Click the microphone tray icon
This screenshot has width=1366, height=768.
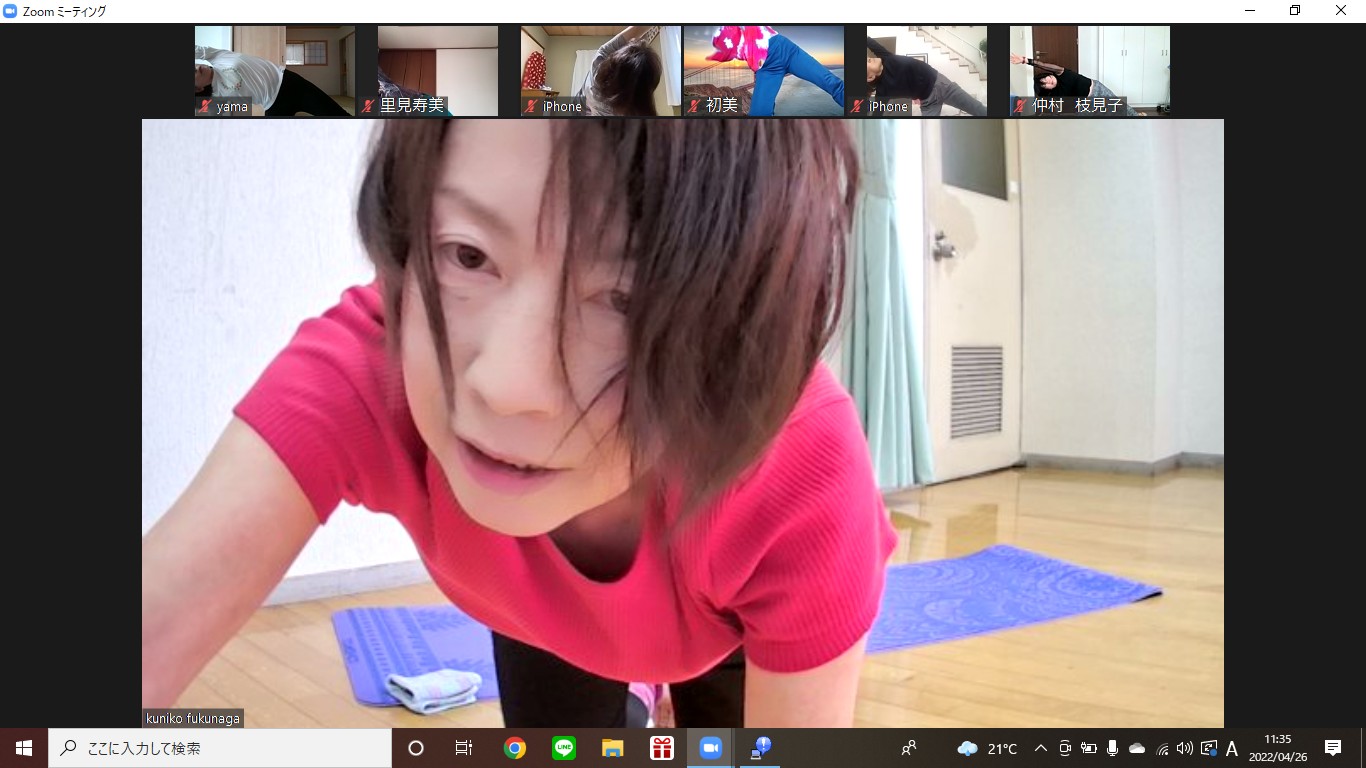coord(1113,748)
